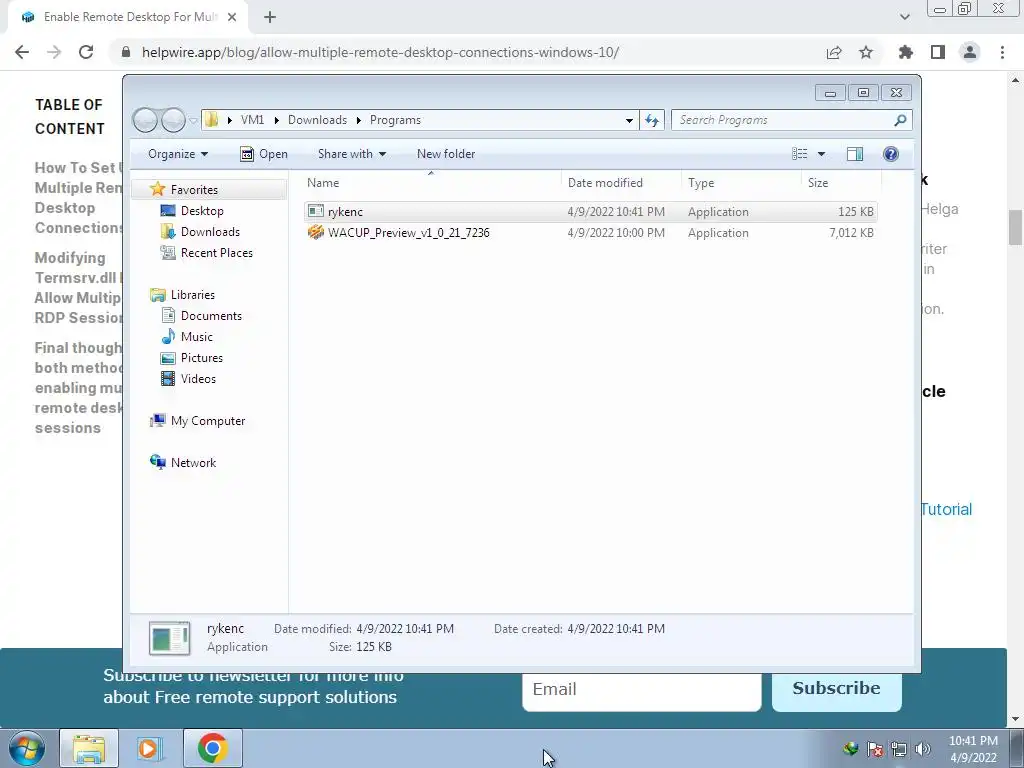This screenshot has height=768, width=1024.
Task: Open Documents library
Action: 211,315
